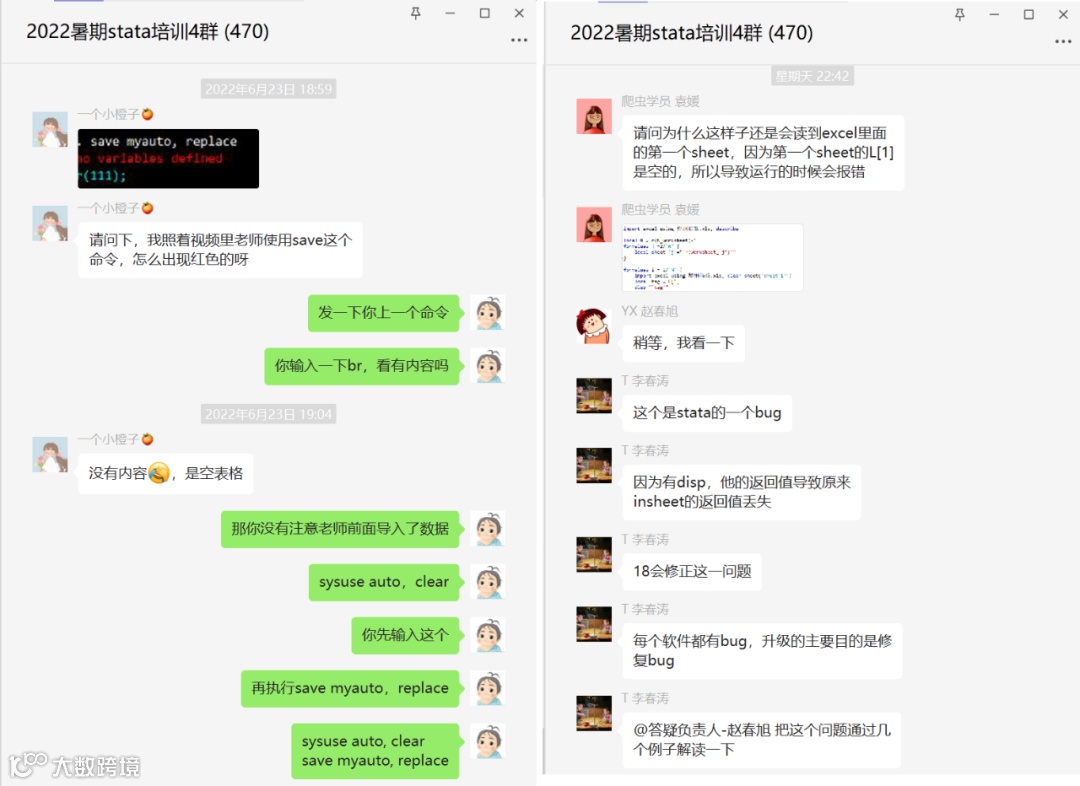1080x786 pixels.
Task: Maximize the left chat window
Action: (x=485, y=13)
